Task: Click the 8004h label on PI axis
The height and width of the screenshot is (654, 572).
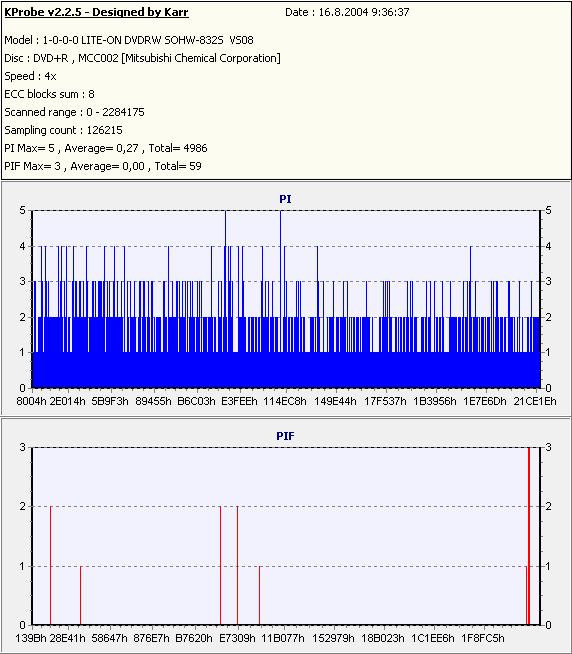Action: tap(31, 401)
